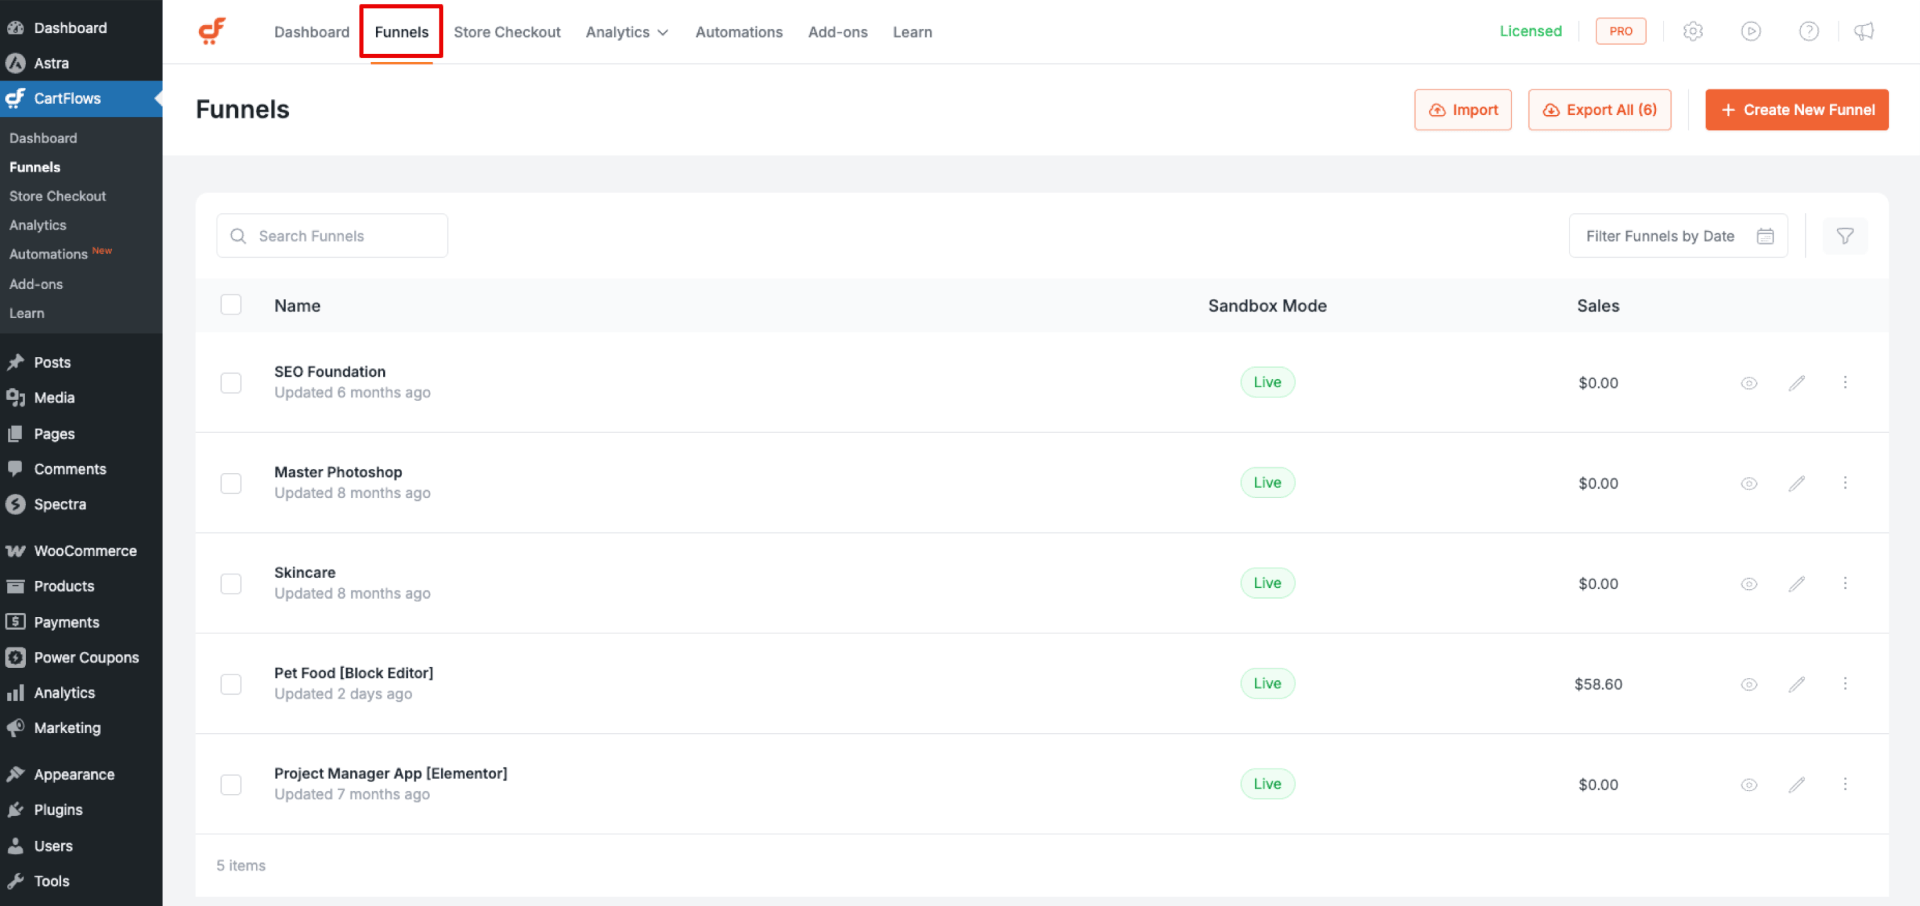Expand the Analytics dropdown in top navigation
Screen dimensions: 1920x906
click(x=627, y=32)
